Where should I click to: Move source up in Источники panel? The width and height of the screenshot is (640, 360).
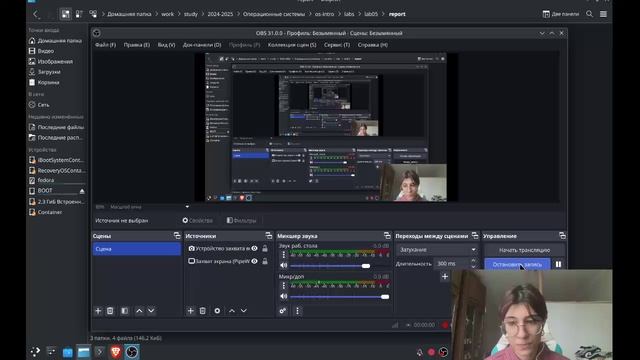click(232, 311)
